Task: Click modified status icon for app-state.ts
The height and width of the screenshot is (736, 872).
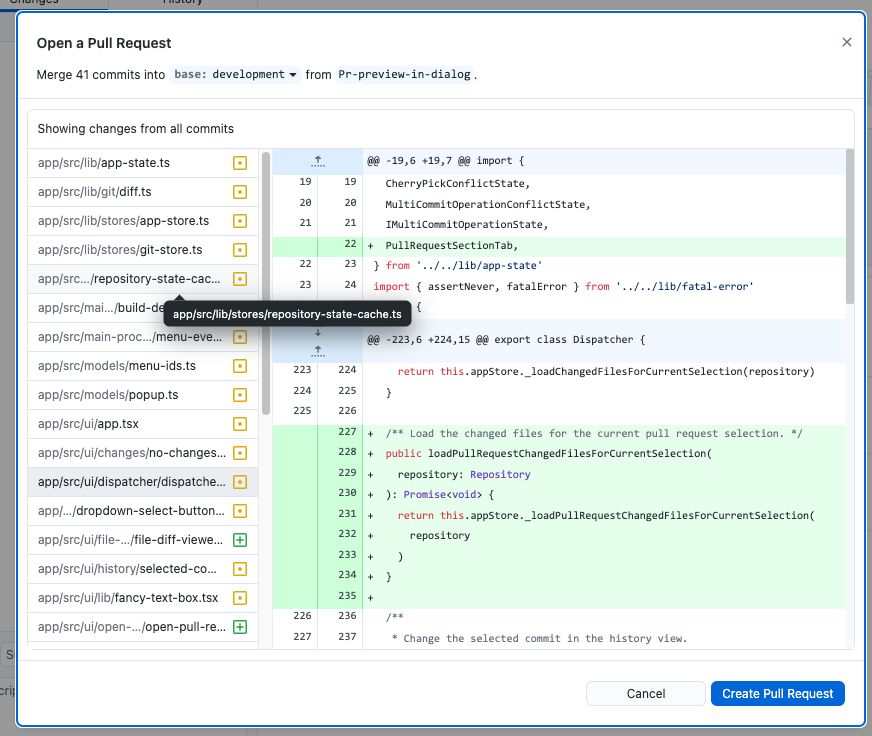Action: (240, 163)
